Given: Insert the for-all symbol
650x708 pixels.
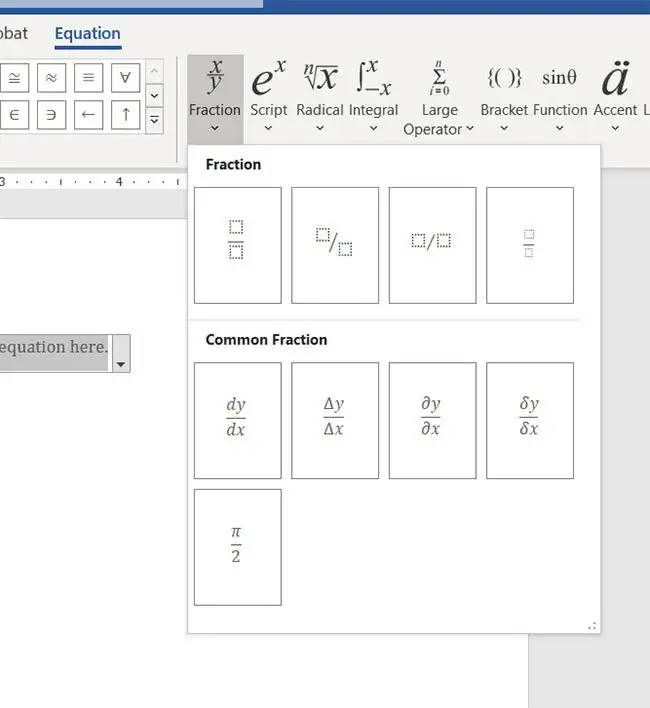Looking at the screenshot, I should [125, 78].
